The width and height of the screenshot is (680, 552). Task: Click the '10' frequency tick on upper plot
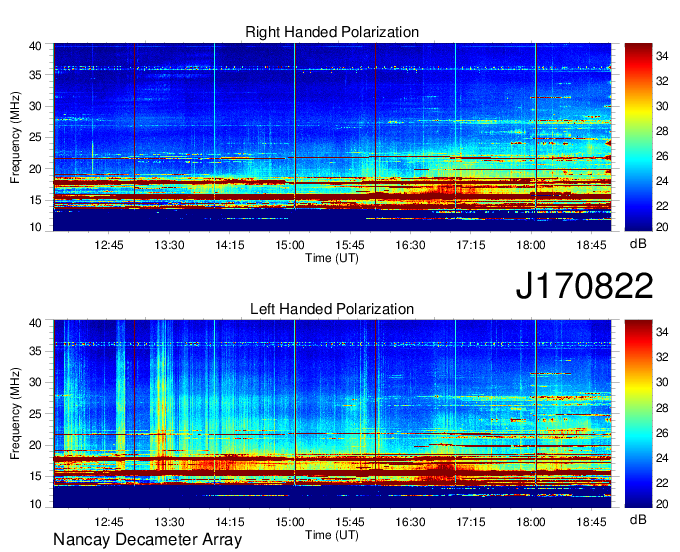coord(35,227)
